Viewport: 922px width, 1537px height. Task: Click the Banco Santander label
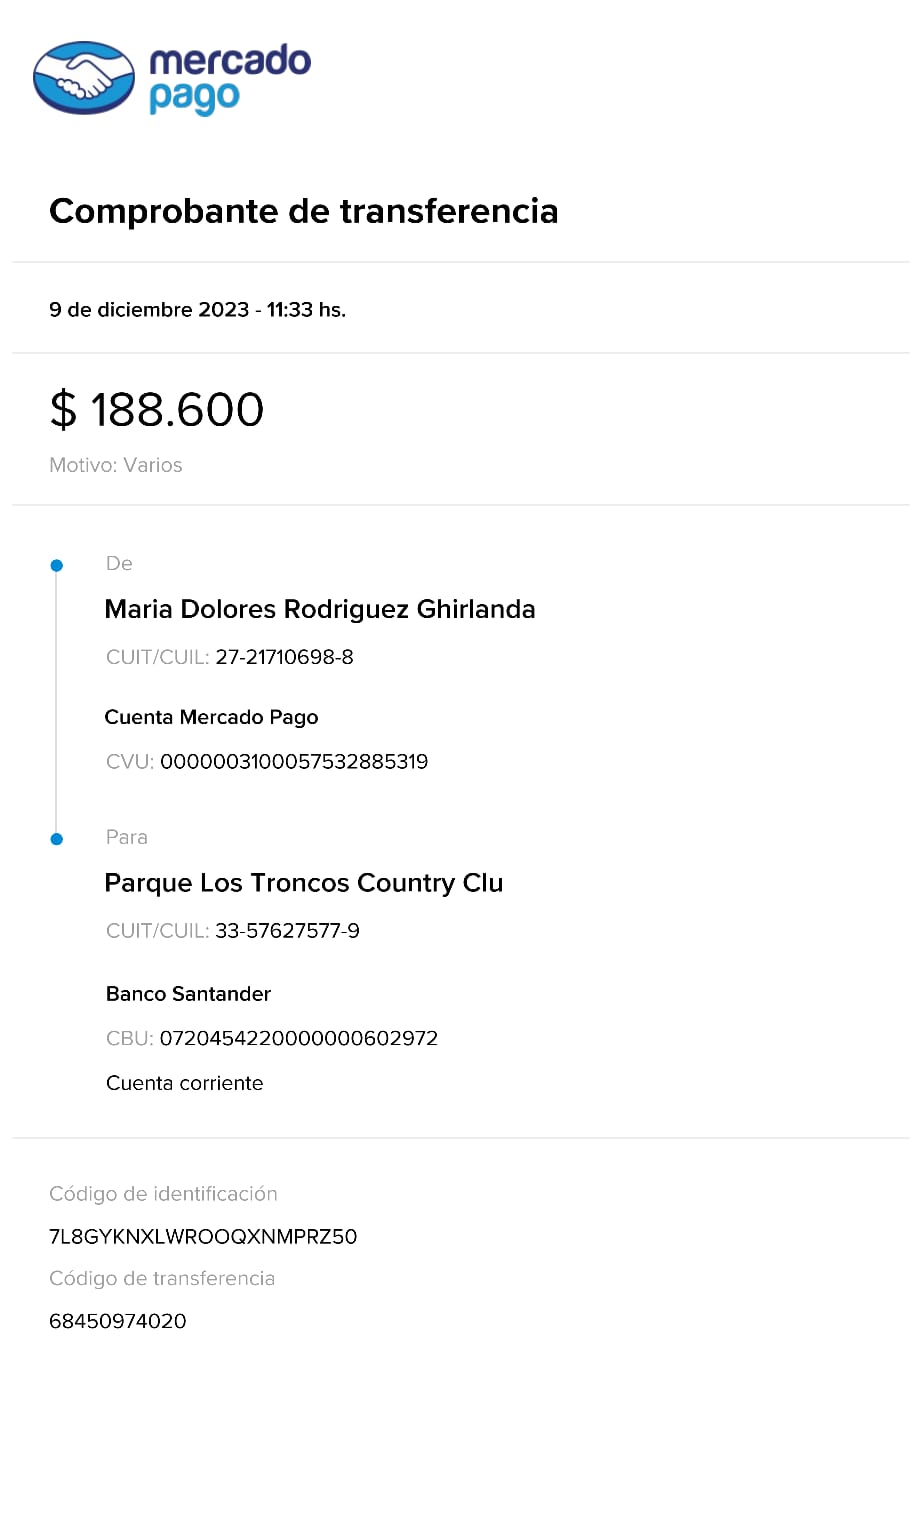click(188, 994)
